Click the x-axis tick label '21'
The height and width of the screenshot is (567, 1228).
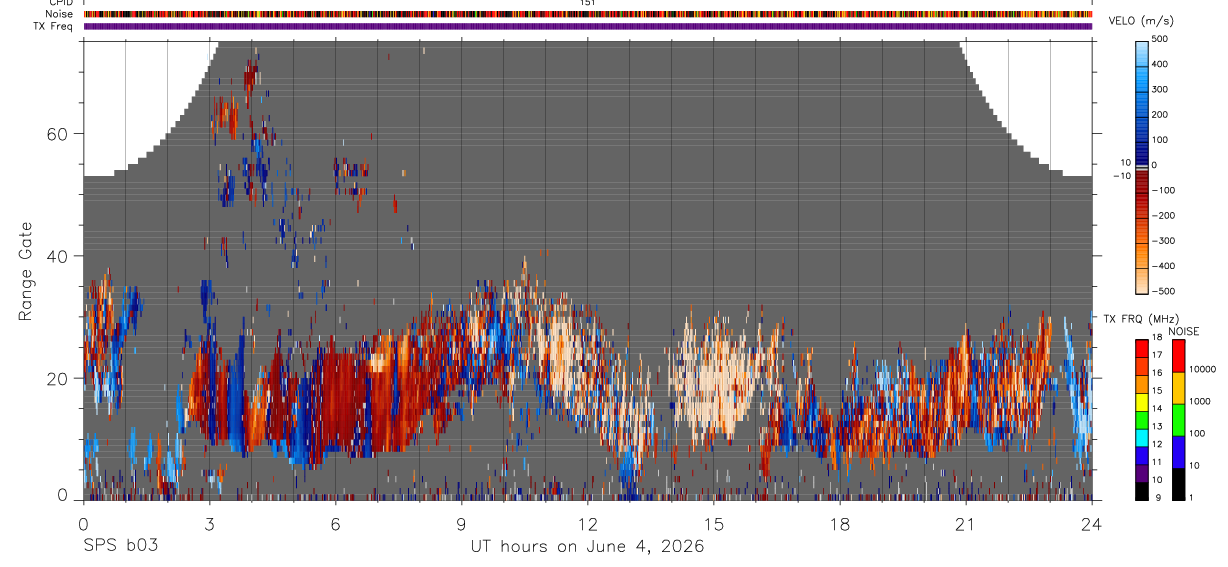point(966,523)
